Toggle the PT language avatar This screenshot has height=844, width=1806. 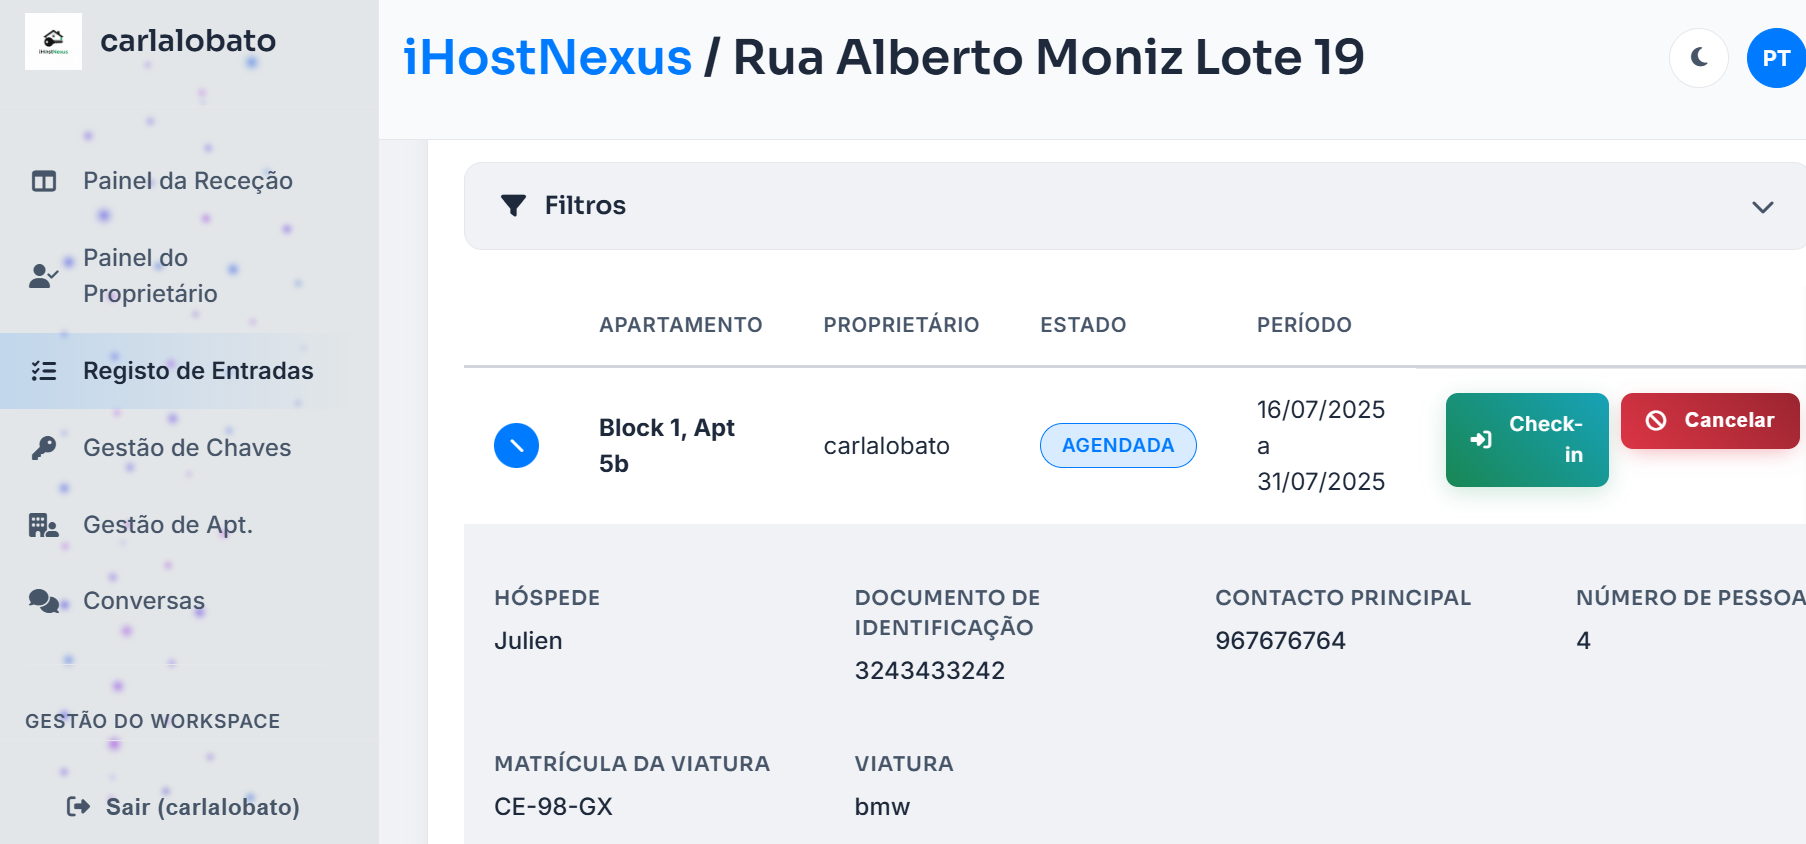point(1775,58)
